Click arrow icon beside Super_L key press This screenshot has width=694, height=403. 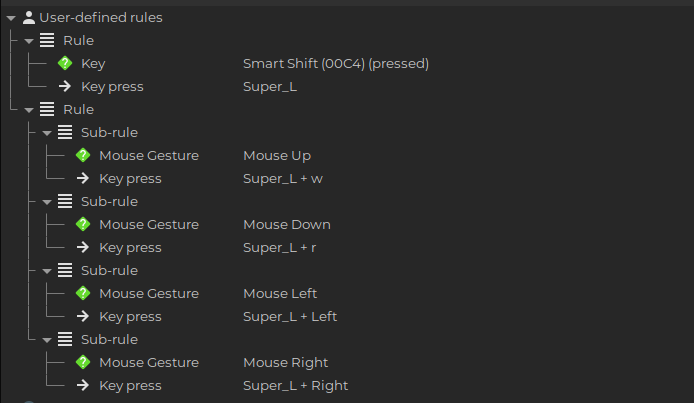(65, 86)
